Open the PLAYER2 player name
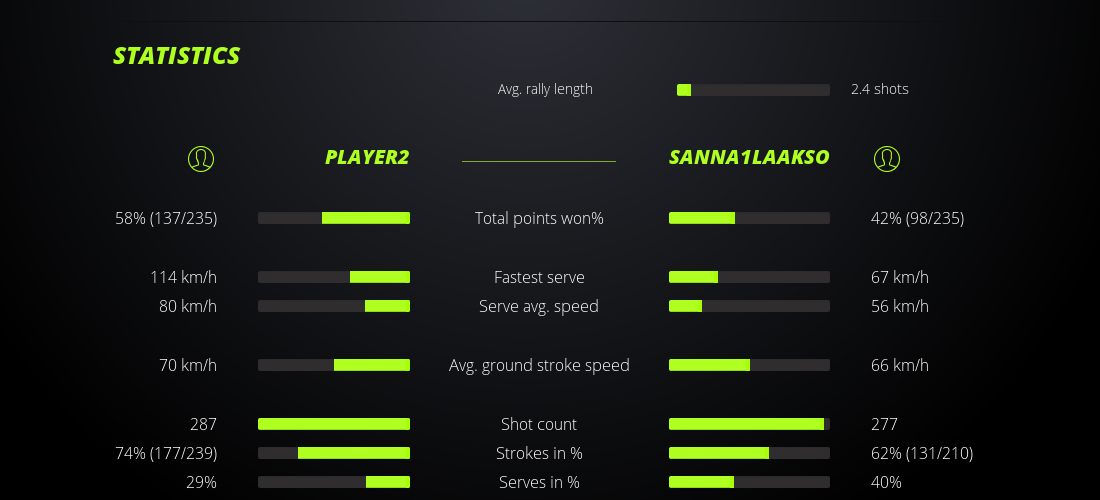 (367, 157)
